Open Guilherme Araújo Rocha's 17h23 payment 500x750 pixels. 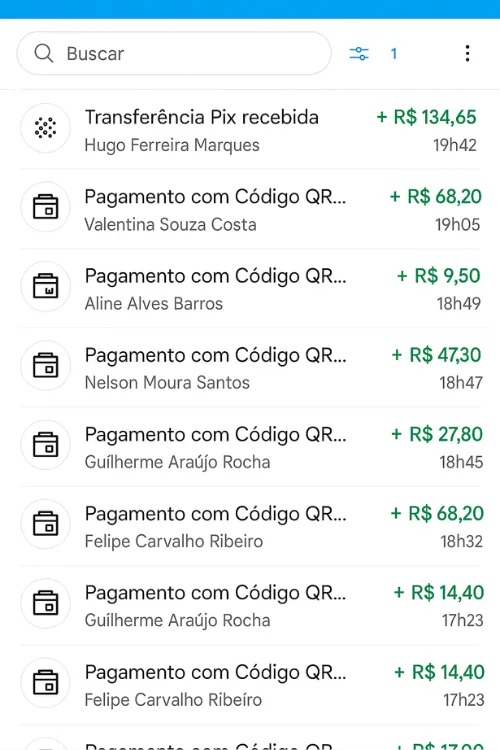[250, 606]
